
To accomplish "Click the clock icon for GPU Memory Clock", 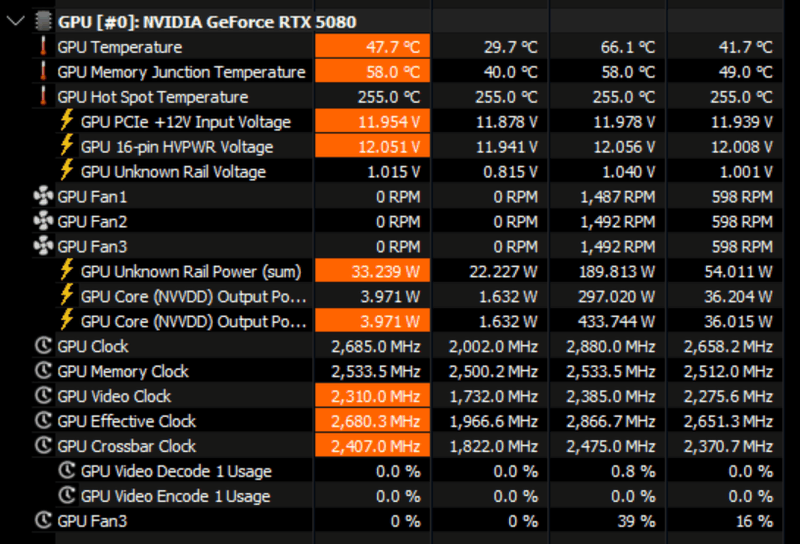I will pos(43,371).
